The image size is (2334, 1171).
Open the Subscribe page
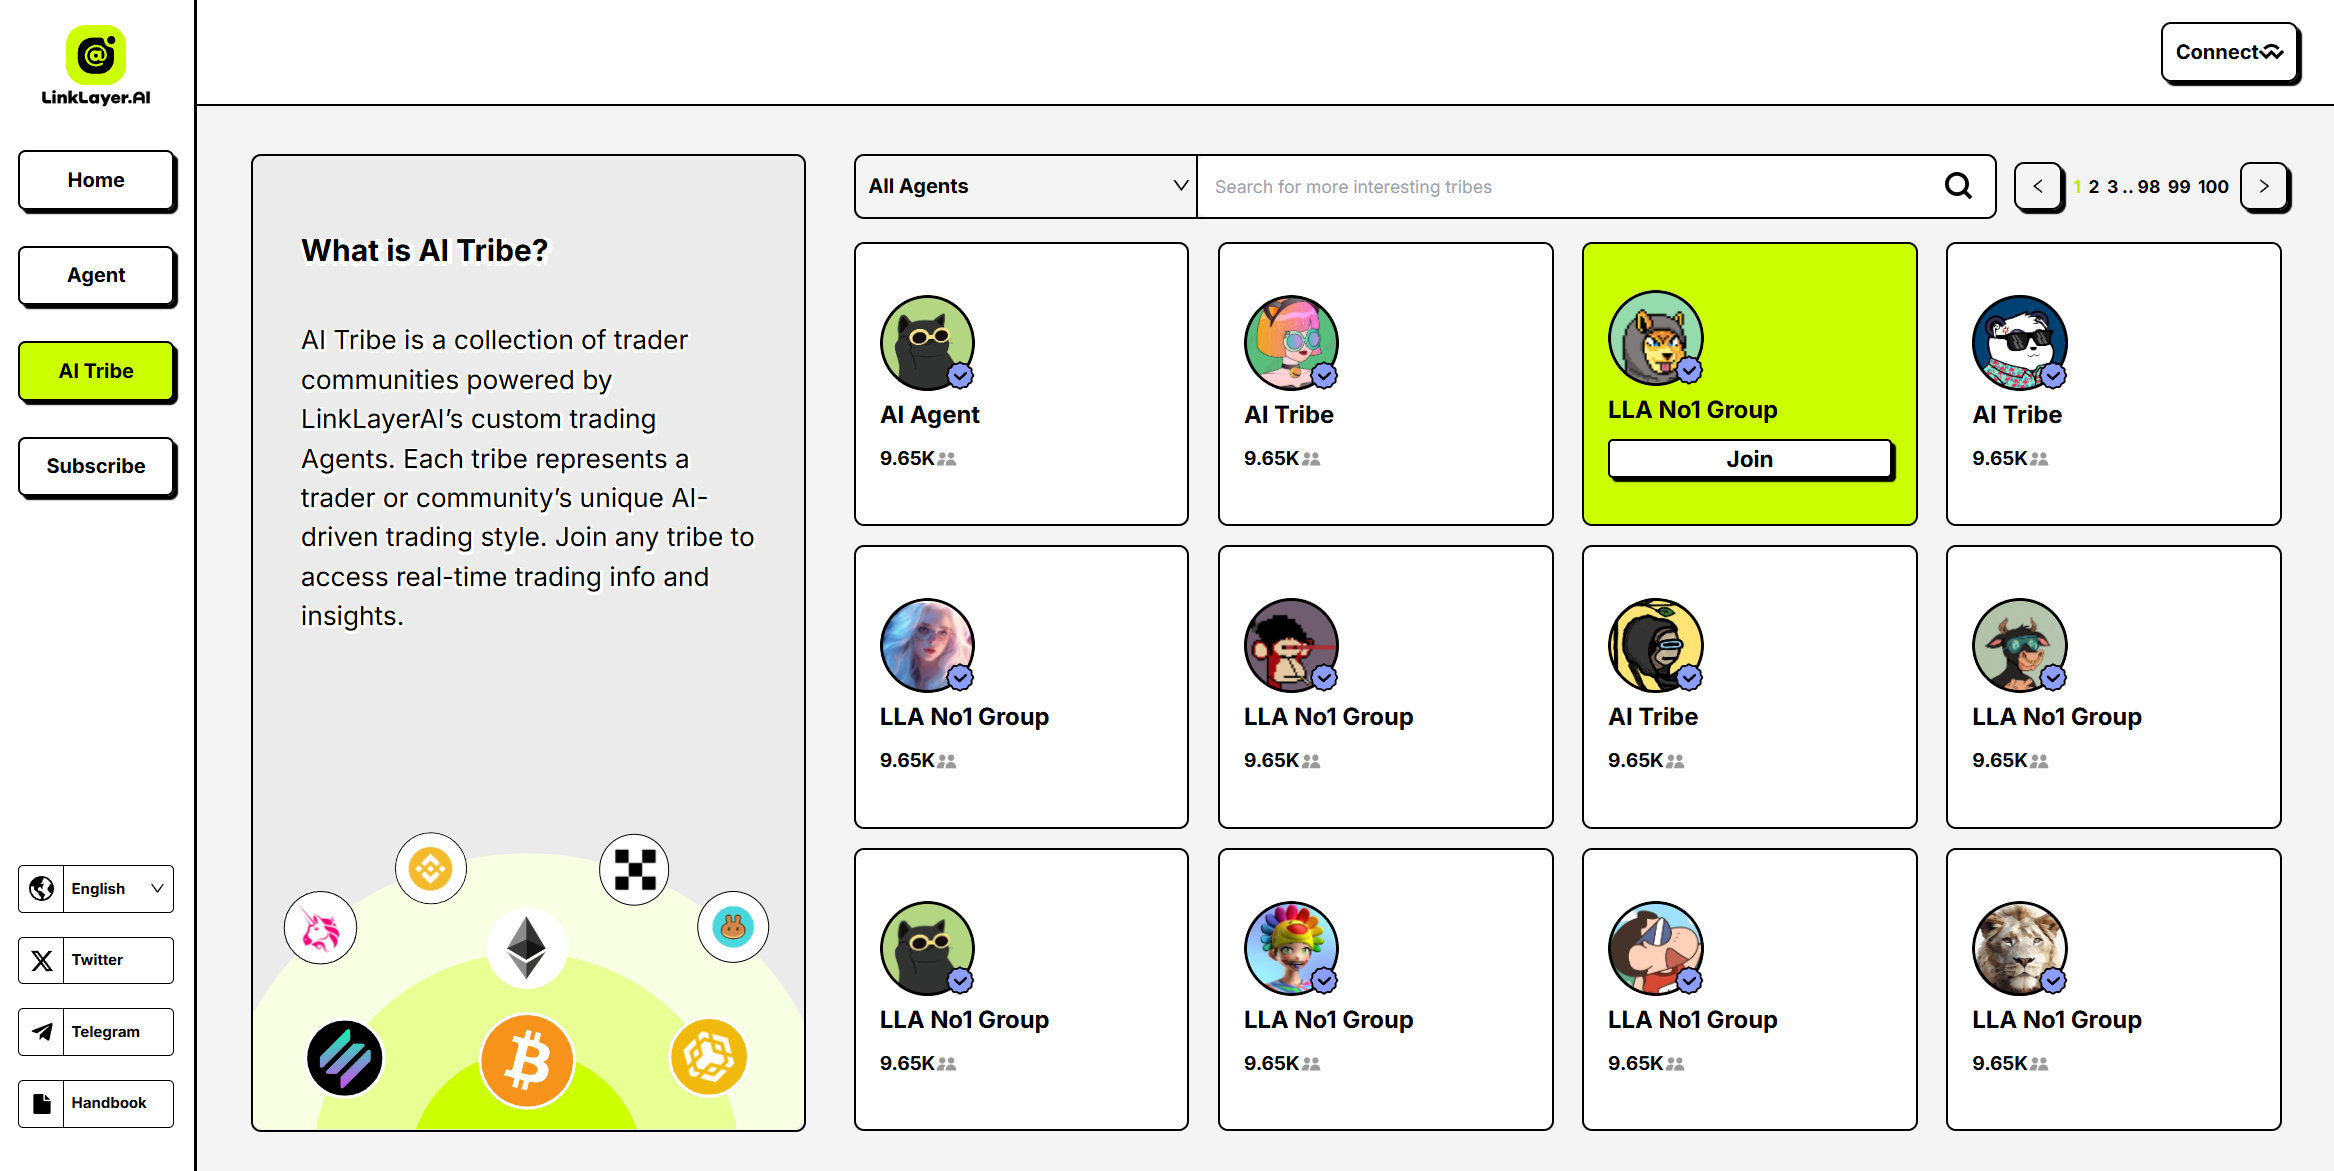click(96, 466)
